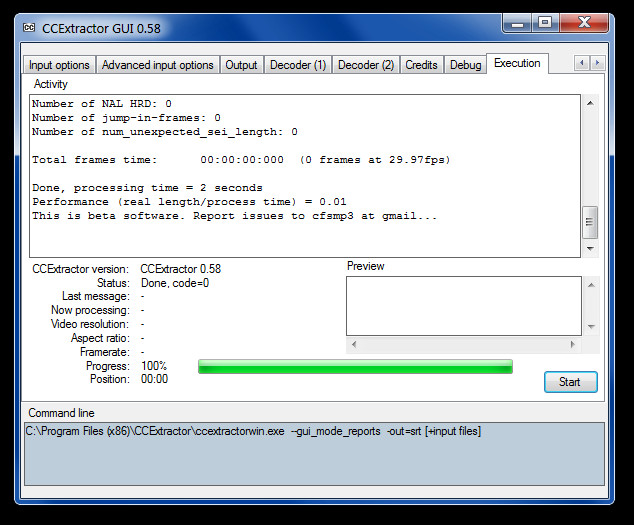The height and width of the screenshot is (525, 634).
Task: Click the 'Number of jump-in-frames: 0' line
Action: 126,118
